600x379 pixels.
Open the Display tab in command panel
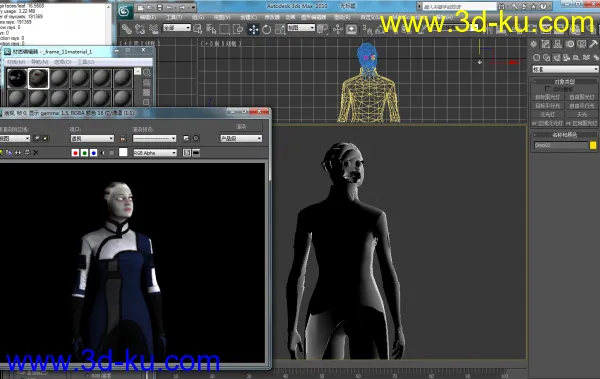[x=582, y=44]
